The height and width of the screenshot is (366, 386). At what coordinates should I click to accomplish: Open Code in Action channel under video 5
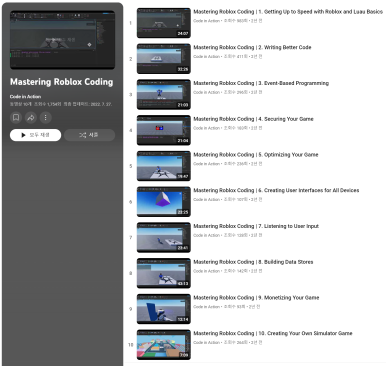tap(206, 164)
